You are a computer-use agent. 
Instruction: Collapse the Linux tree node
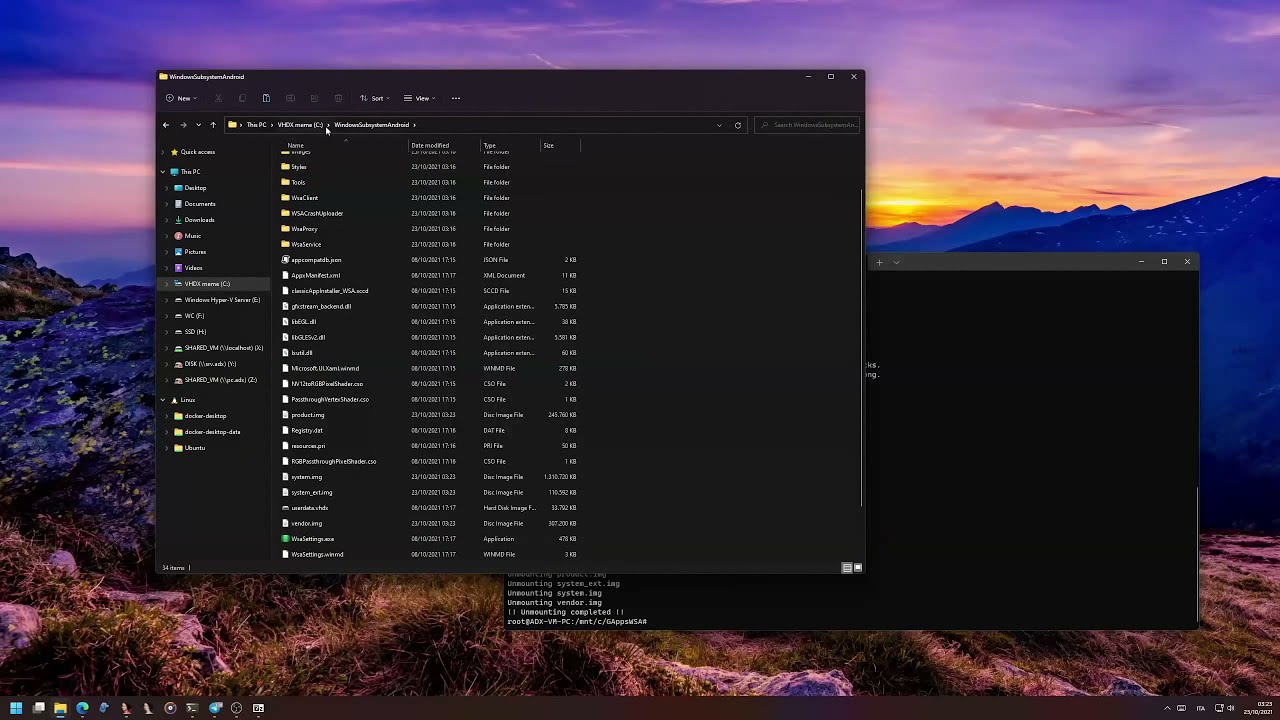(163, 400)
